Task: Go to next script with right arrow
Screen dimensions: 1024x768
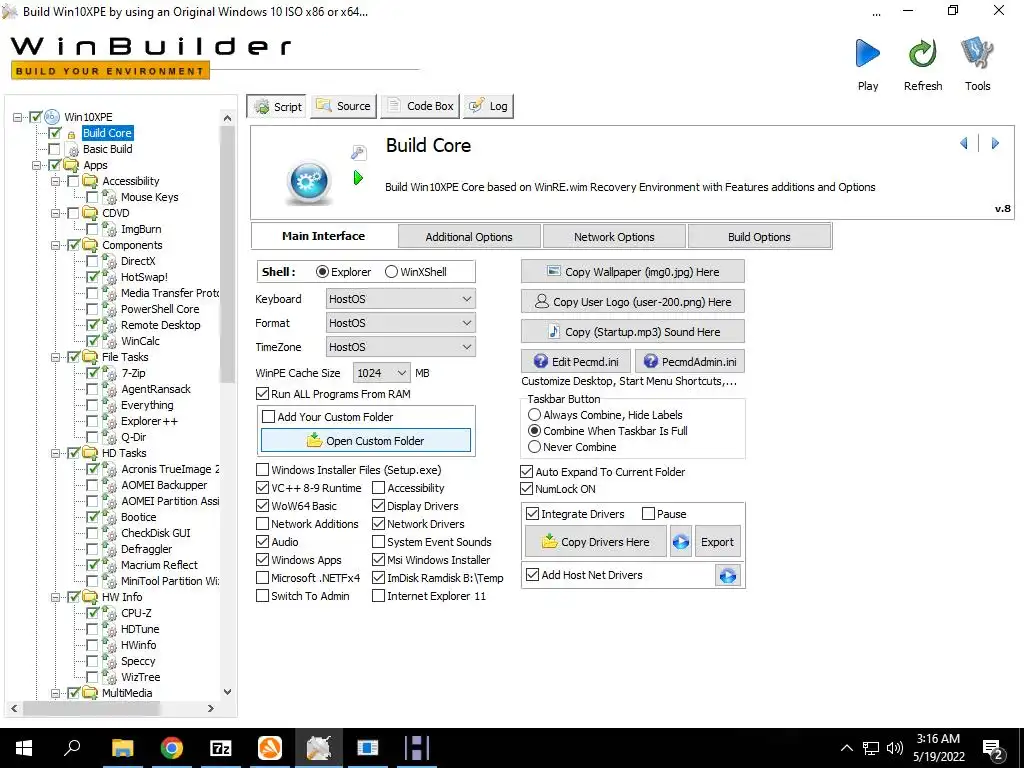Action: (x=995, y=143)
